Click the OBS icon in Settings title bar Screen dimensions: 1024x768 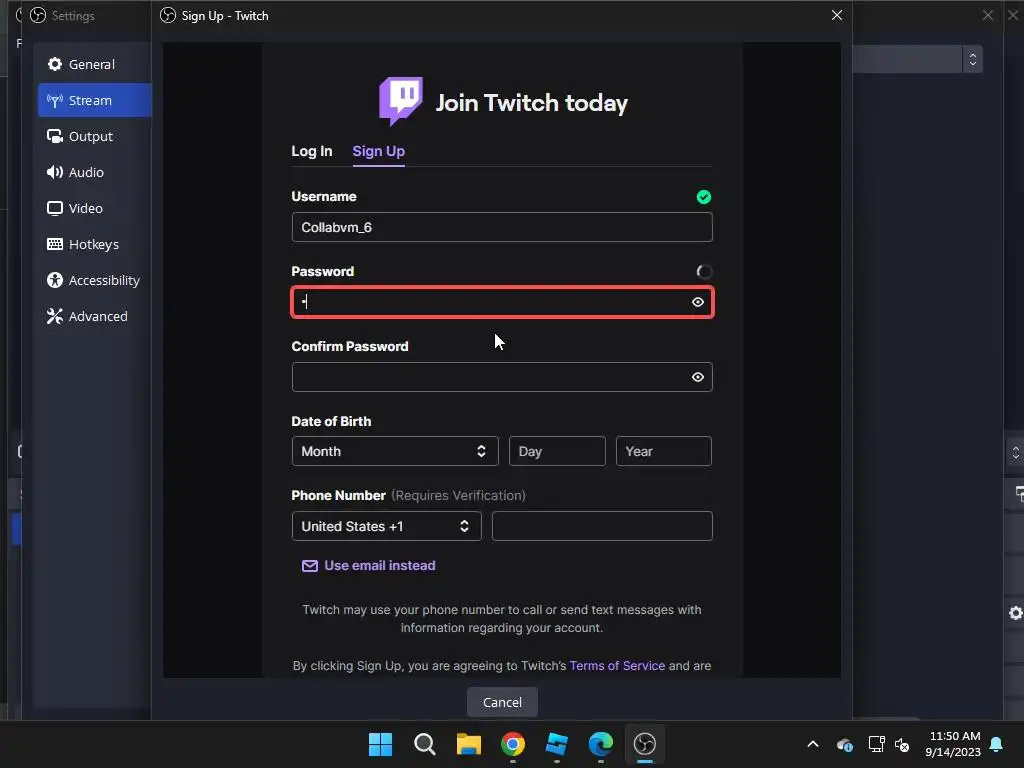tap(38, 15)
